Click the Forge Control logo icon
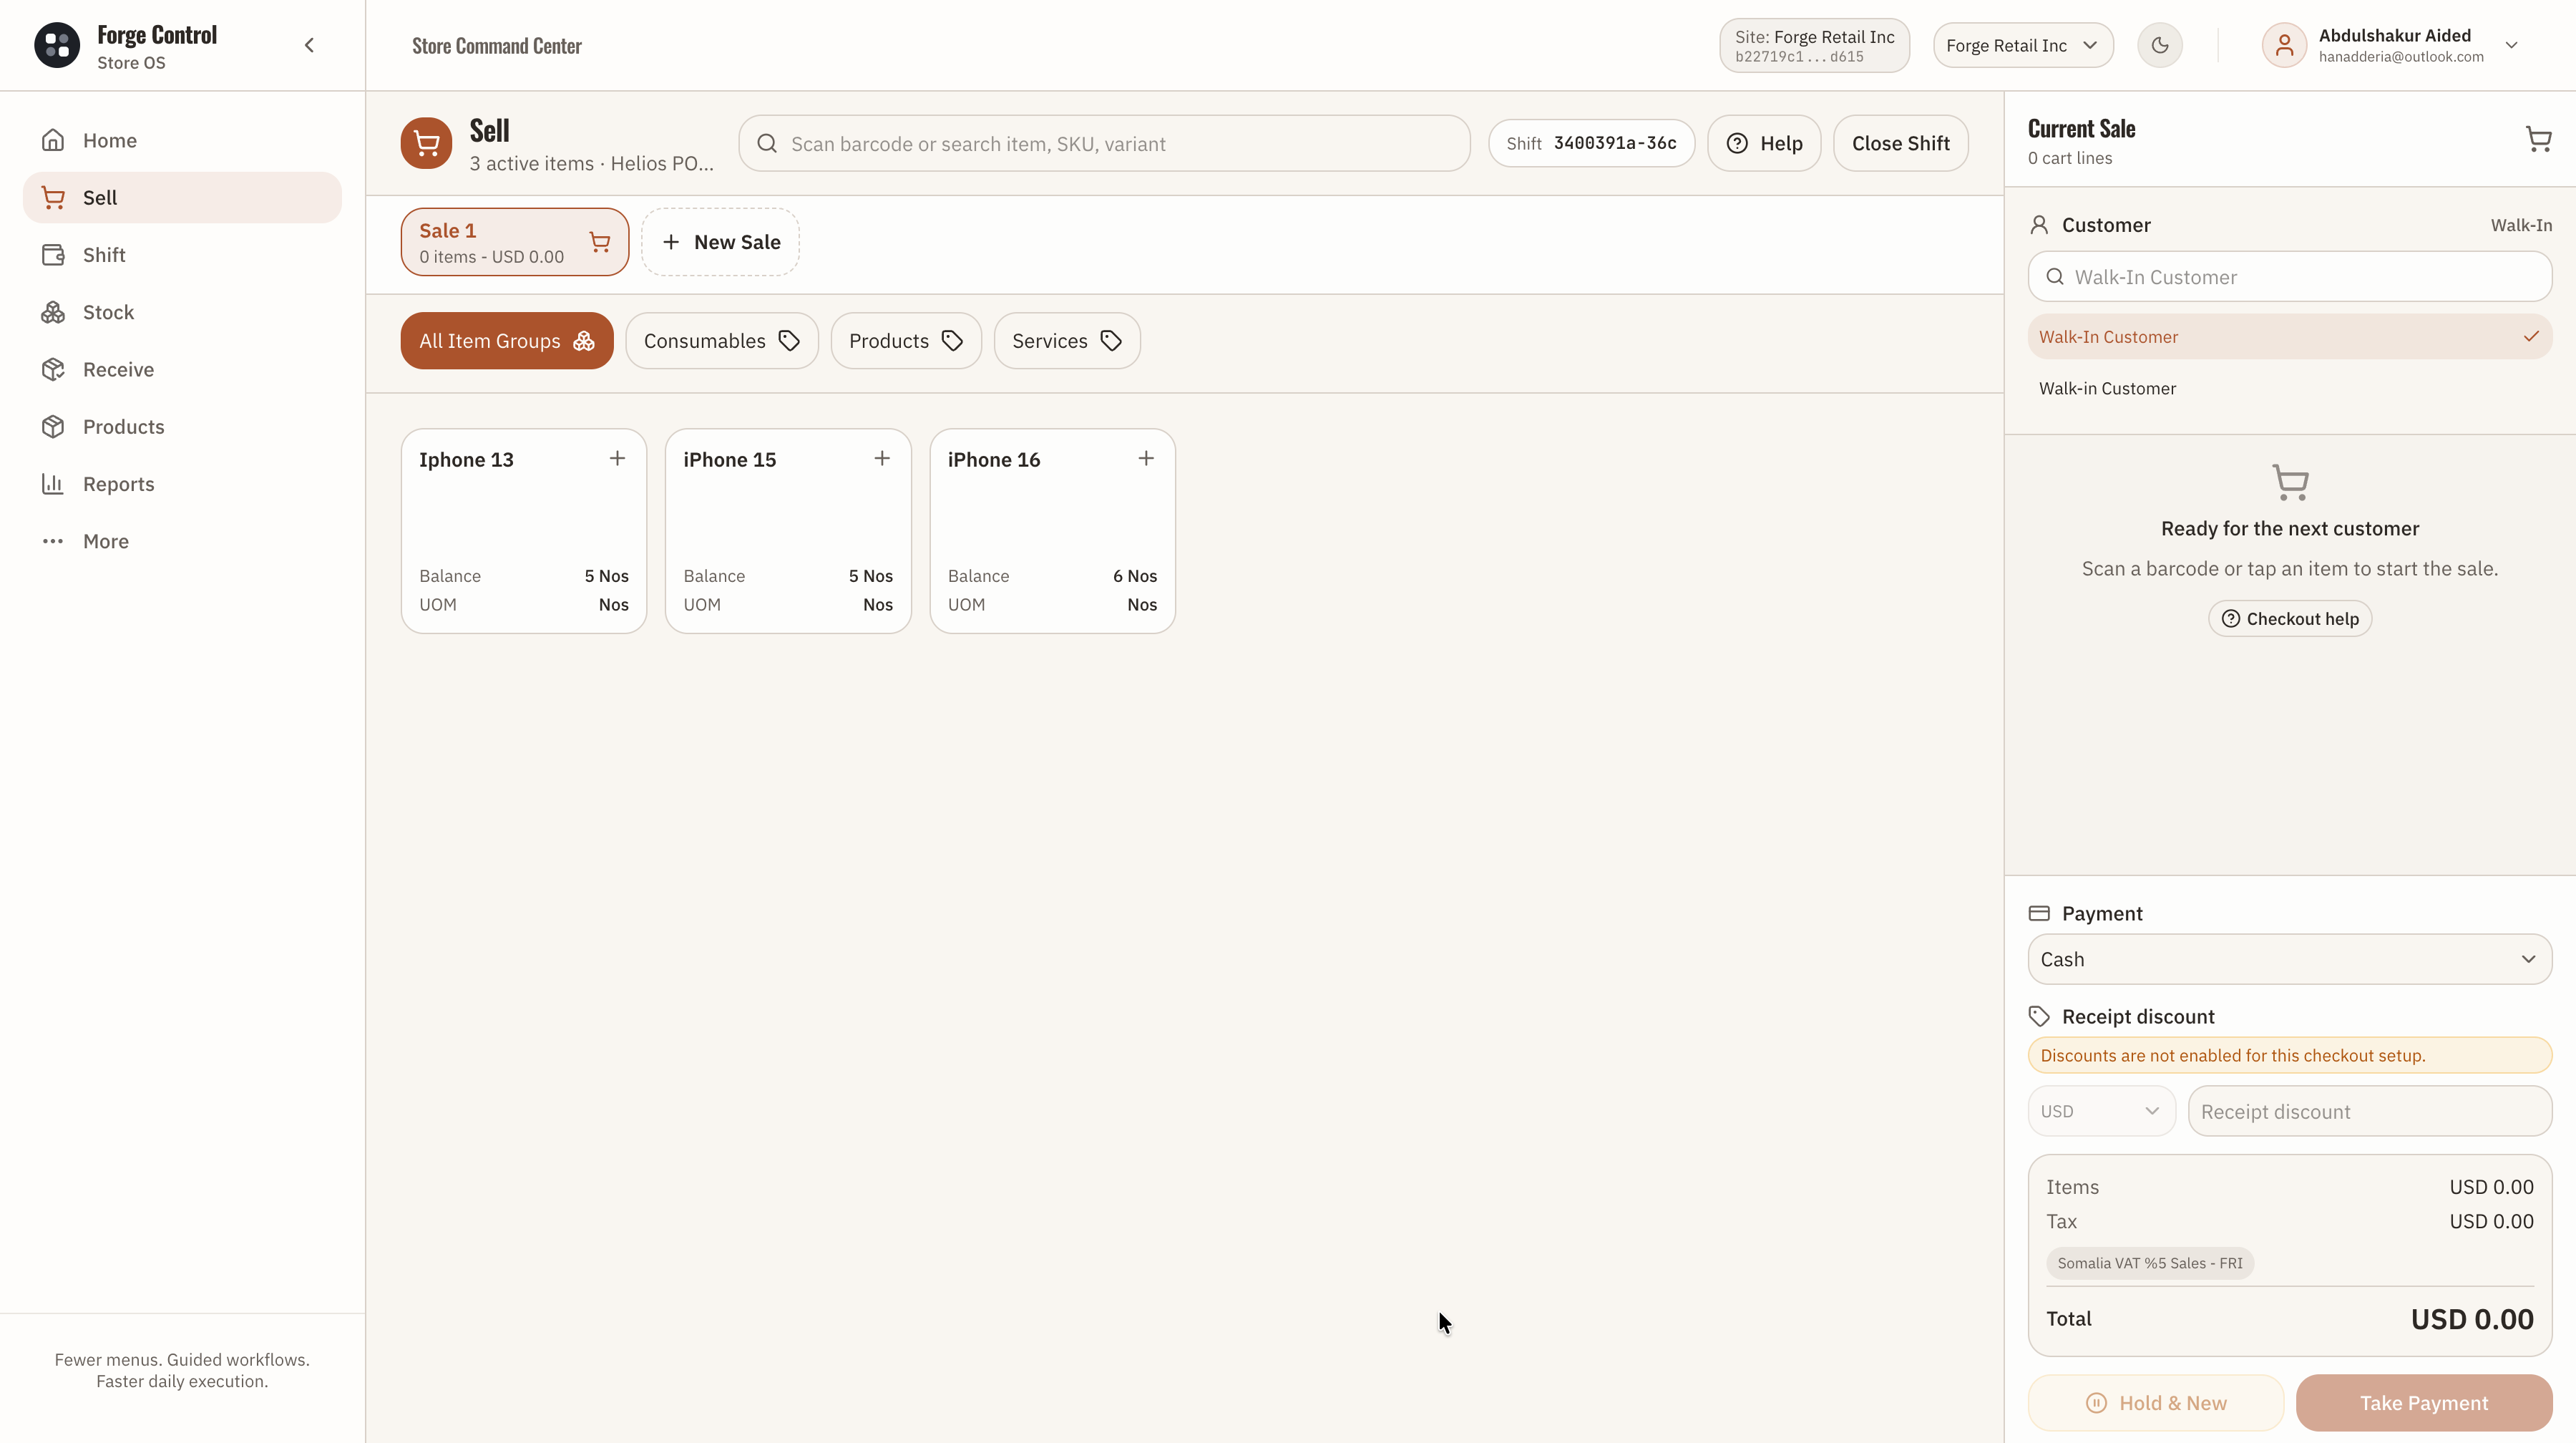Screen dimensions: 2576x1443 click(x=57, y=45)
